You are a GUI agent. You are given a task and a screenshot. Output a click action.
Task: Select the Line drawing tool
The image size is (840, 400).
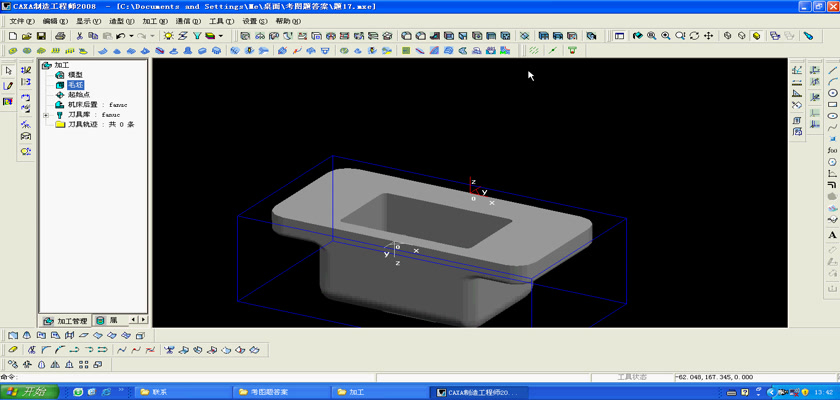pos(832,70)
